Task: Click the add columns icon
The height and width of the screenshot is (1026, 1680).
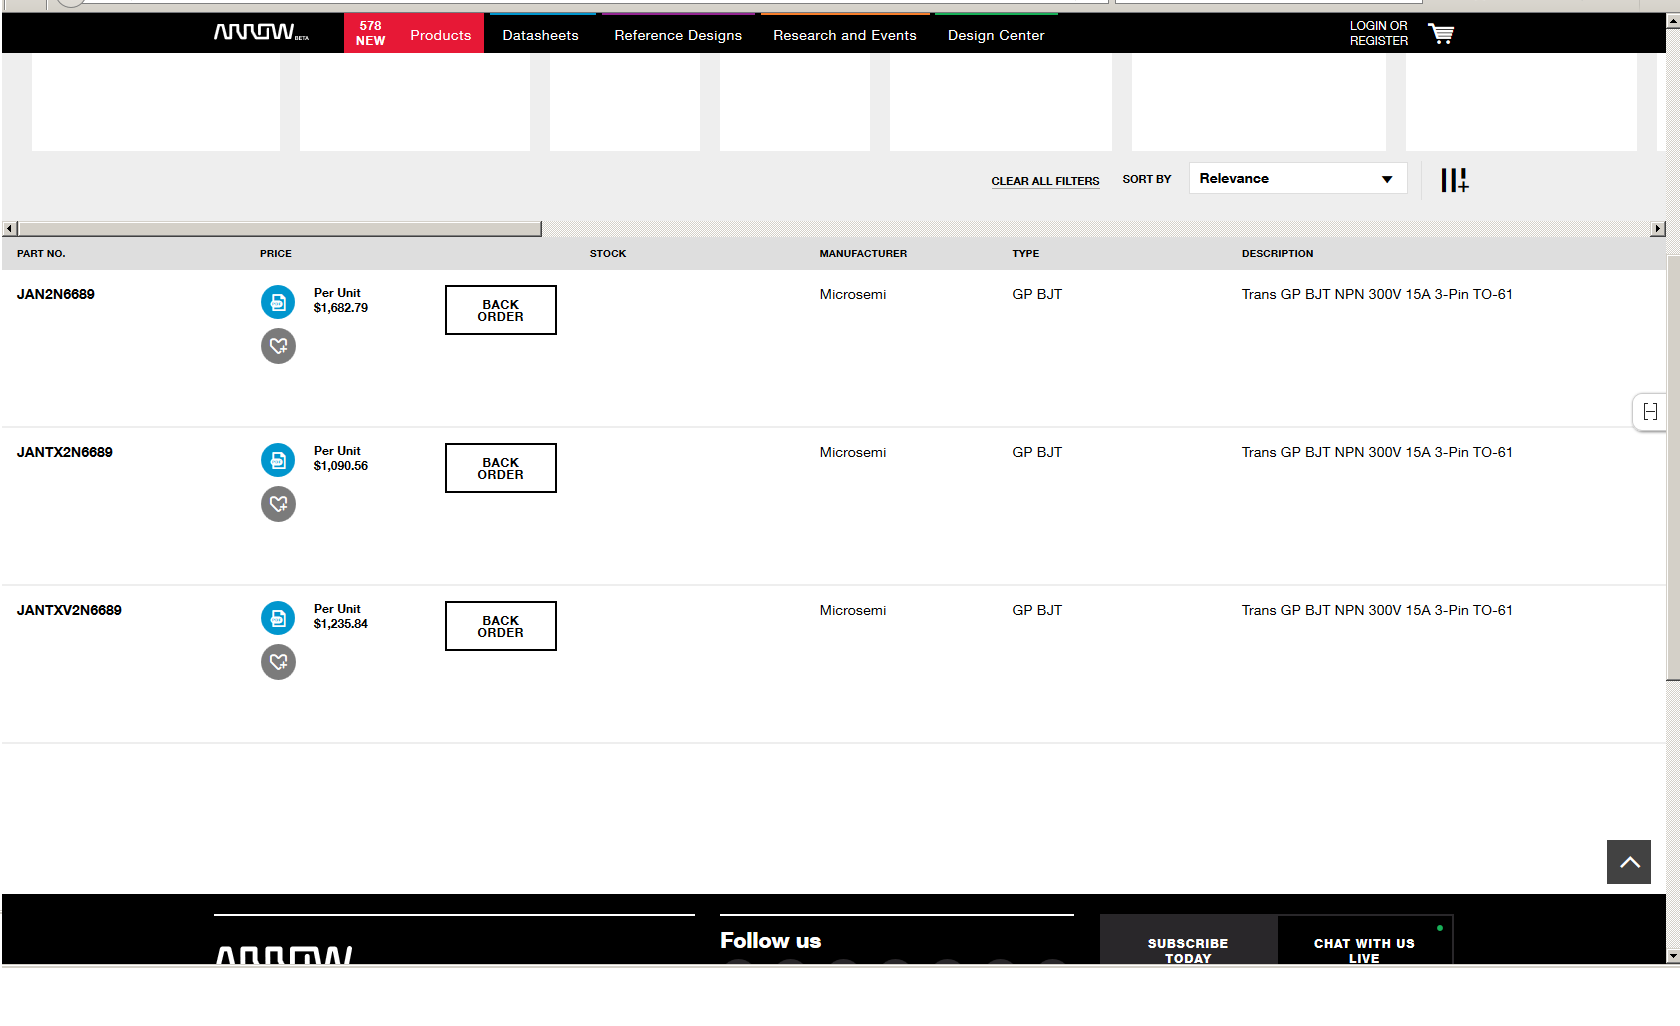Action: (1454, 180)
